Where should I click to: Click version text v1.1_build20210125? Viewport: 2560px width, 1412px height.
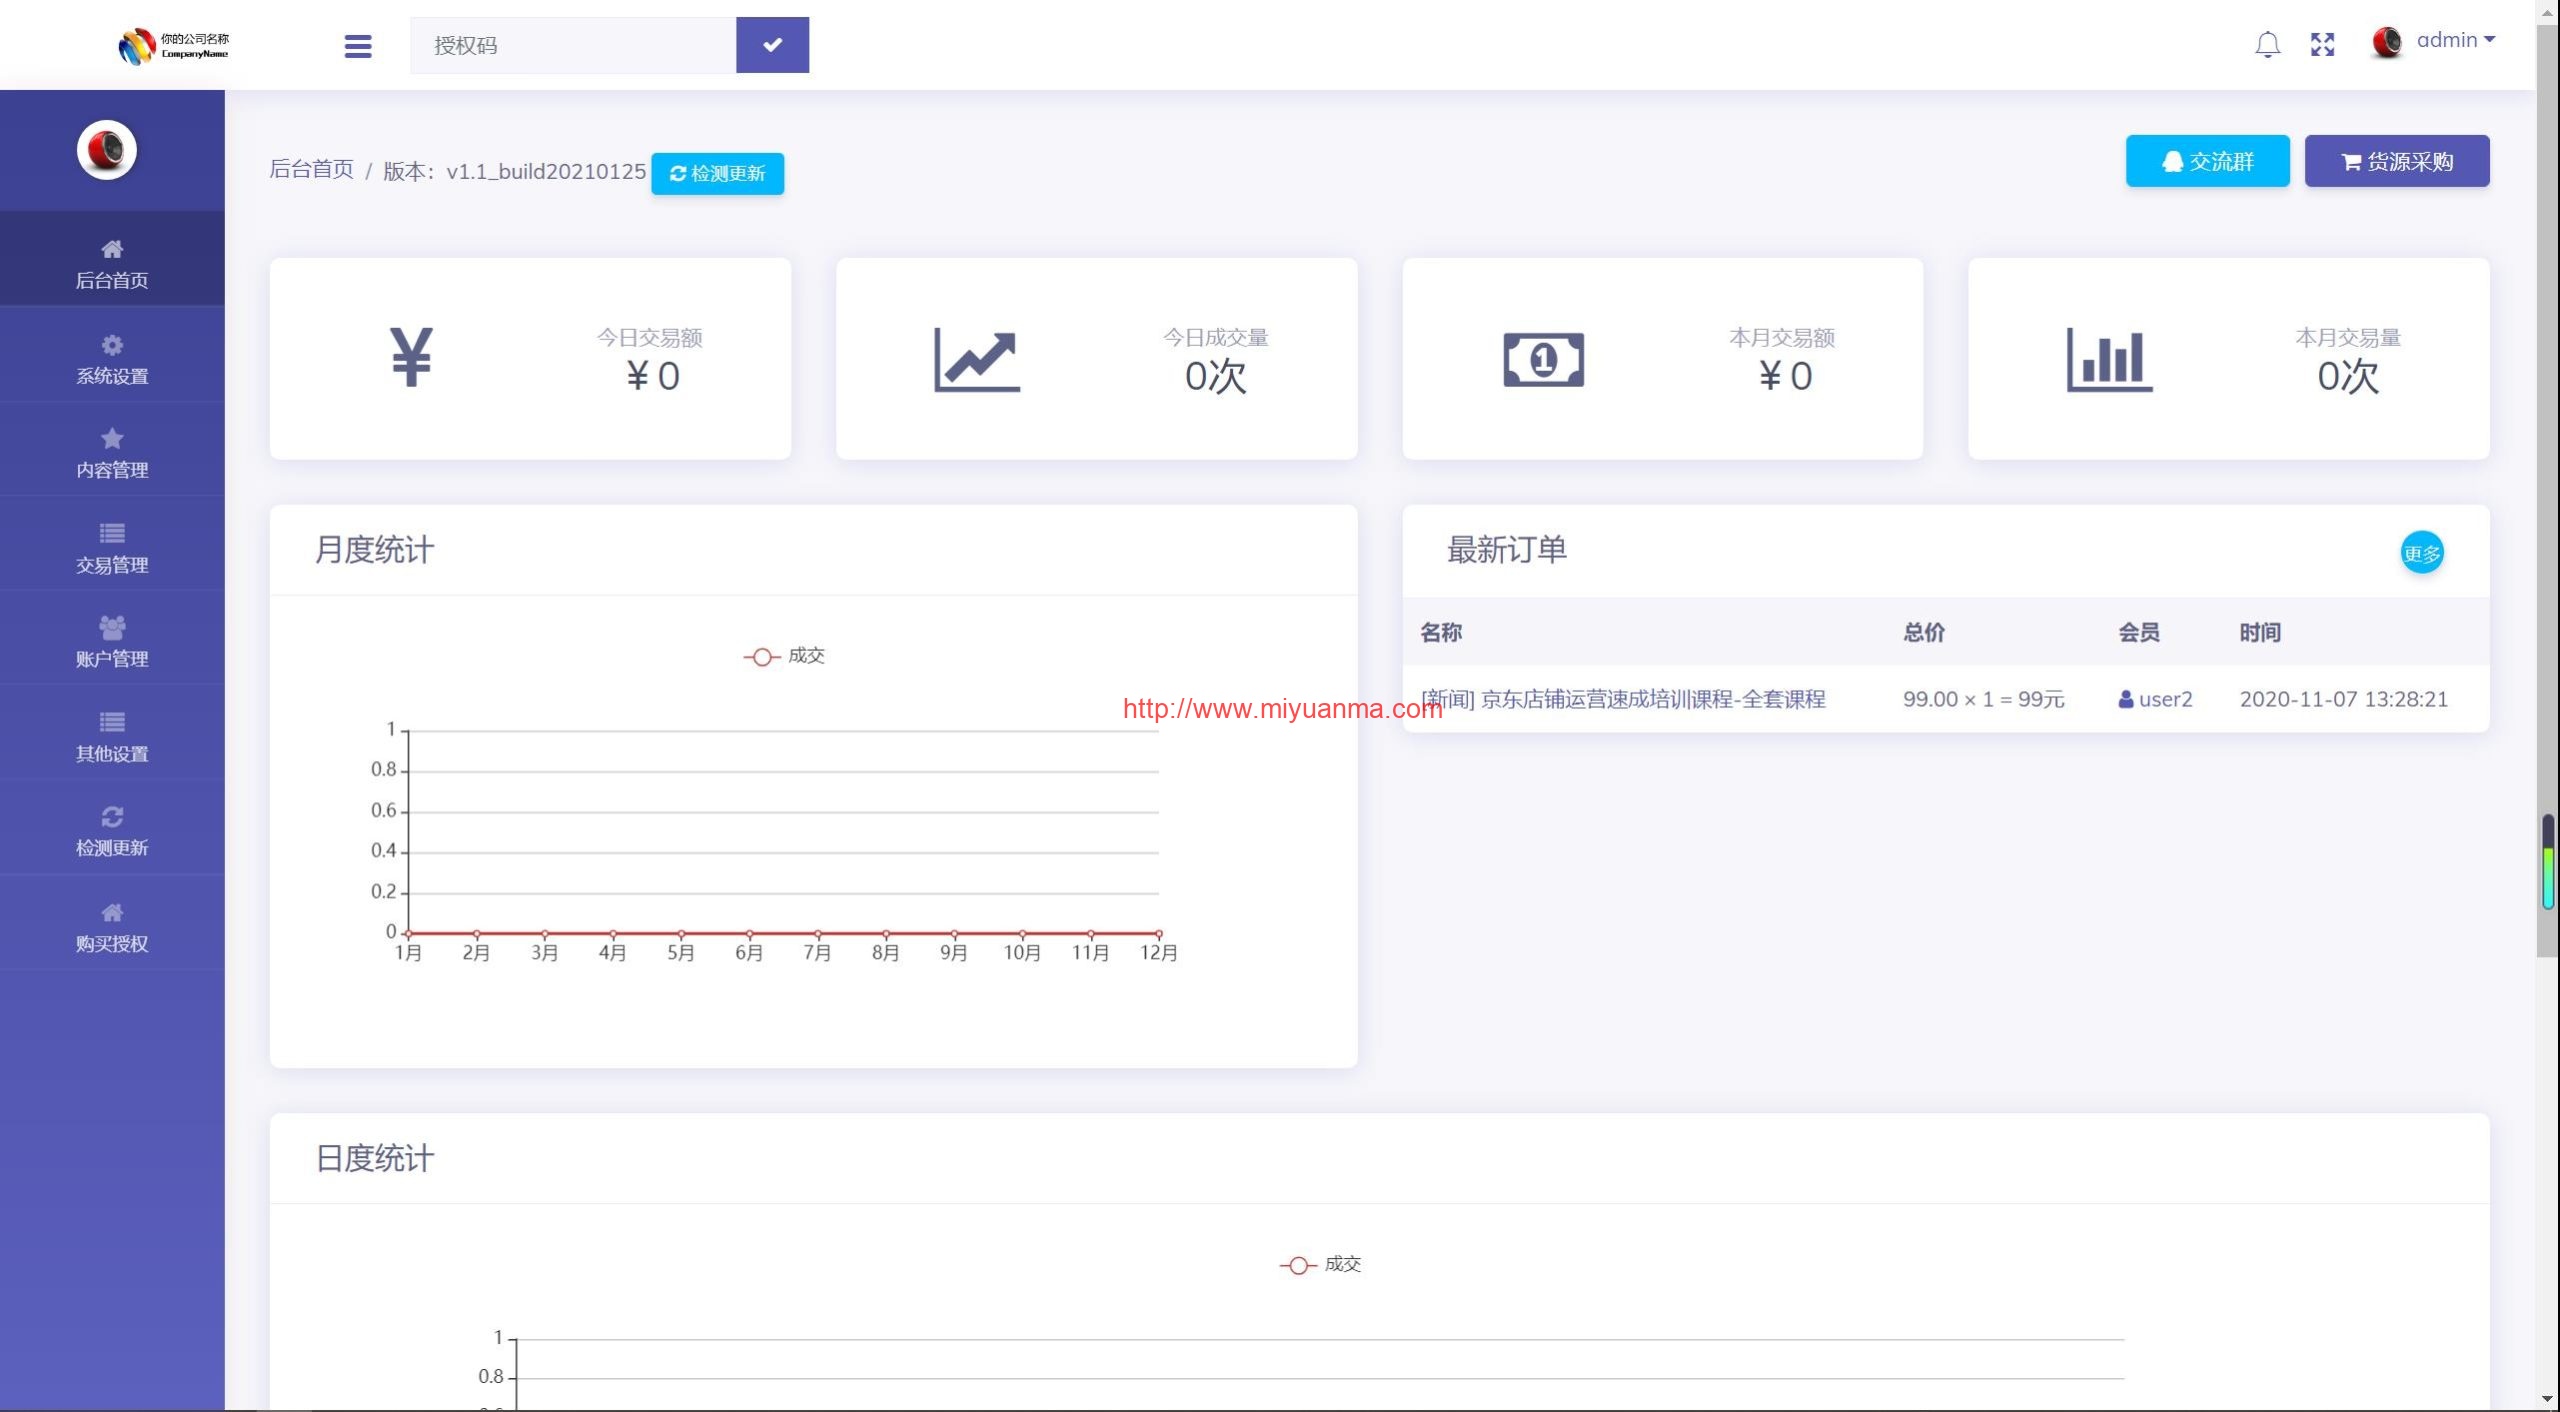[x=546, y=171]
